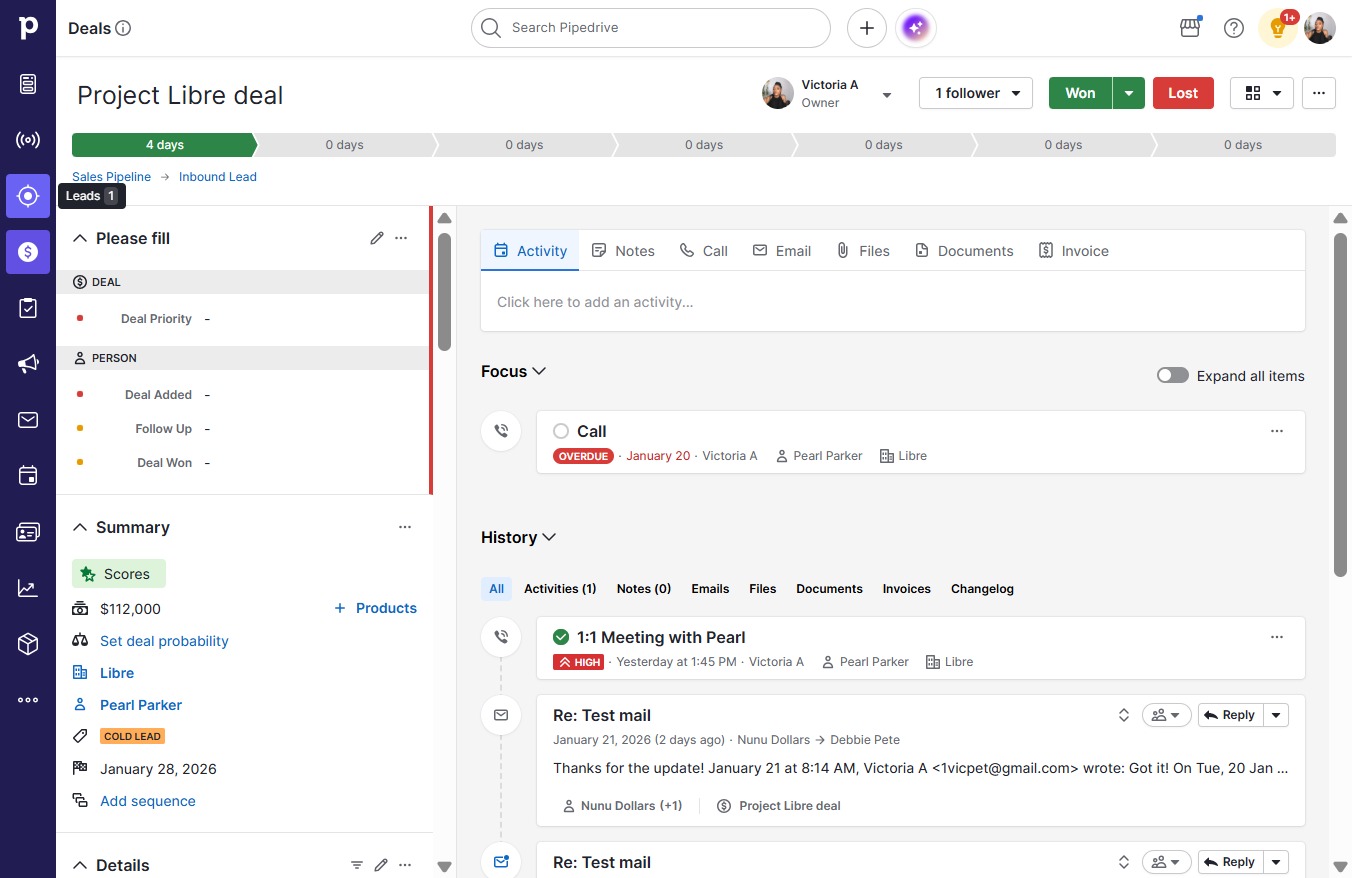
Task: Open the Mail envelope sidebar icon
Action: click(x=28, y=420)
